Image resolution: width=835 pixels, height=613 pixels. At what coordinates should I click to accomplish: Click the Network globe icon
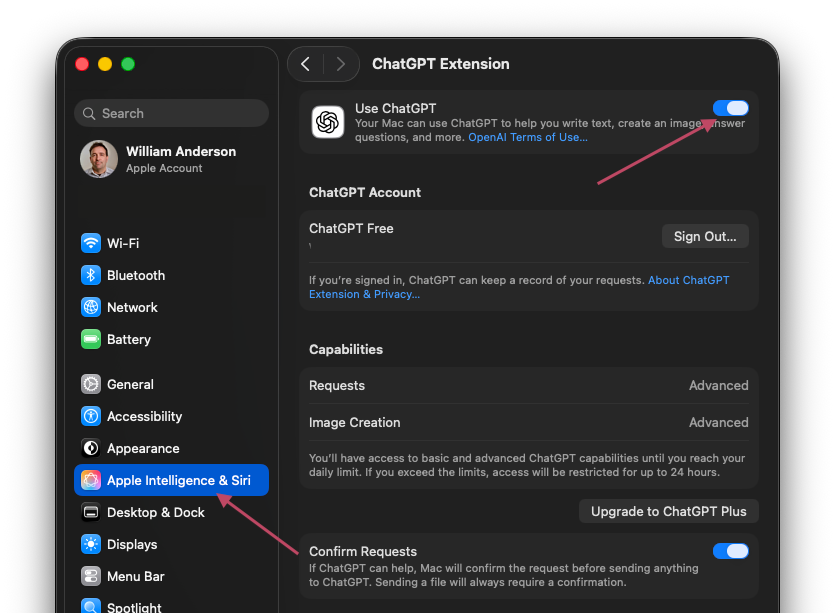pos(91,307)
